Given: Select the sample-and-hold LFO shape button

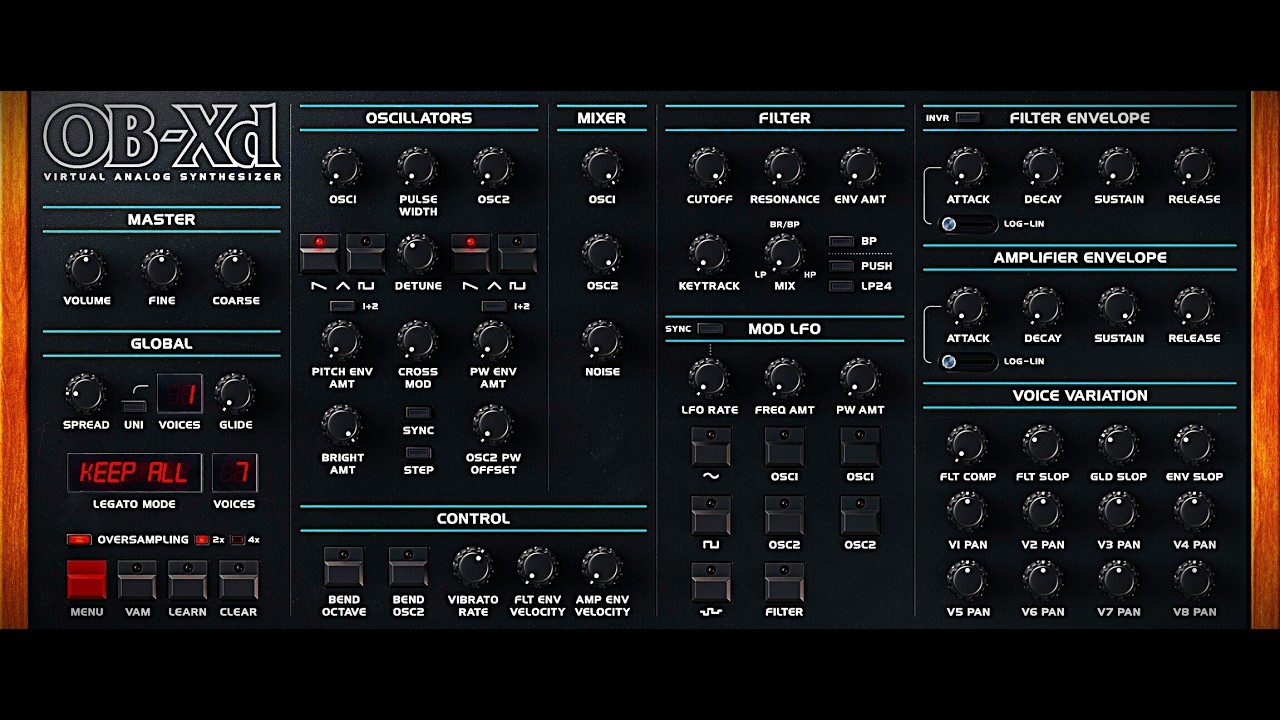Looking at the screenshot, I should [711, 582].
